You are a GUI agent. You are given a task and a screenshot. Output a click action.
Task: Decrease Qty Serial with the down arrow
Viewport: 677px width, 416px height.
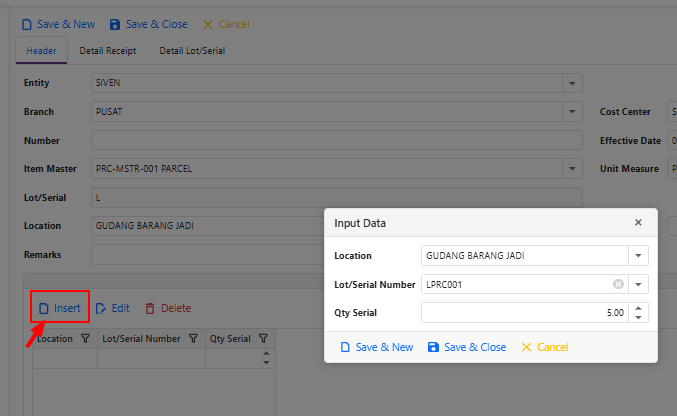(x=638, y=318)
